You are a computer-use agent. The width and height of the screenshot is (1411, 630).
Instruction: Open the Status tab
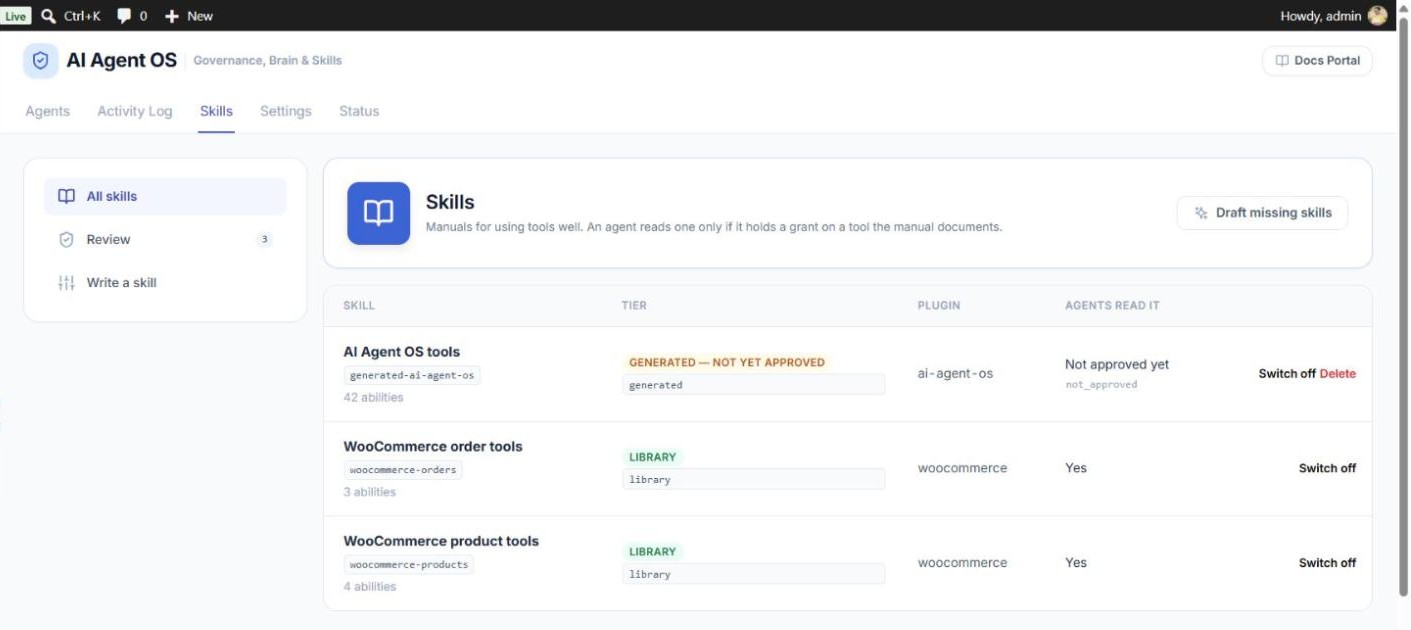pos(359,111)
